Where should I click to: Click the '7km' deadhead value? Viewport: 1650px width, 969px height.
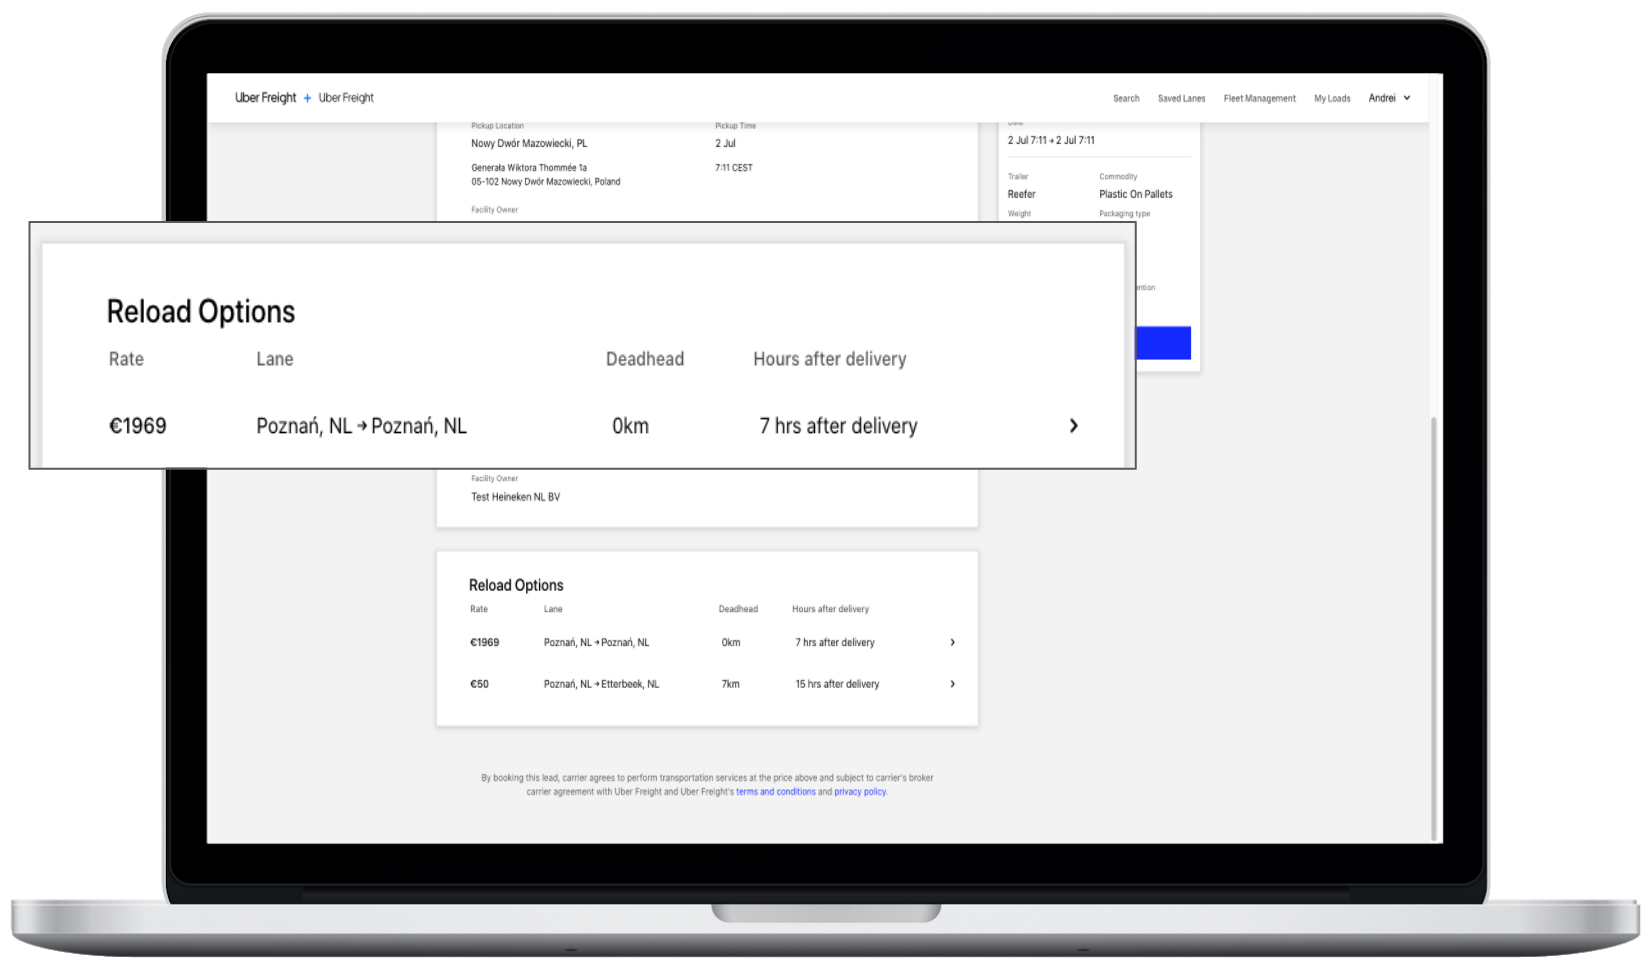tap(731, 685)
